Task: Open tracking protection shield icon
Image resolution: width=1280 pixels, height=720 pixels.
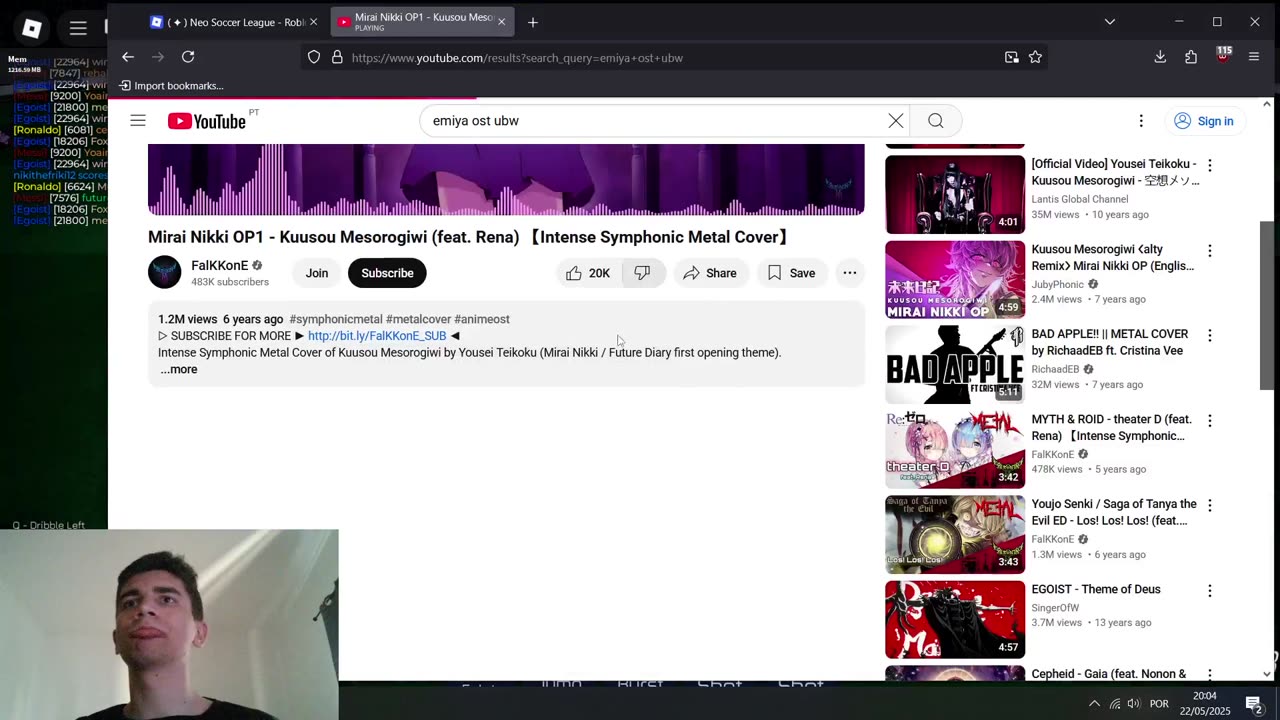Action: coord(314,57)
